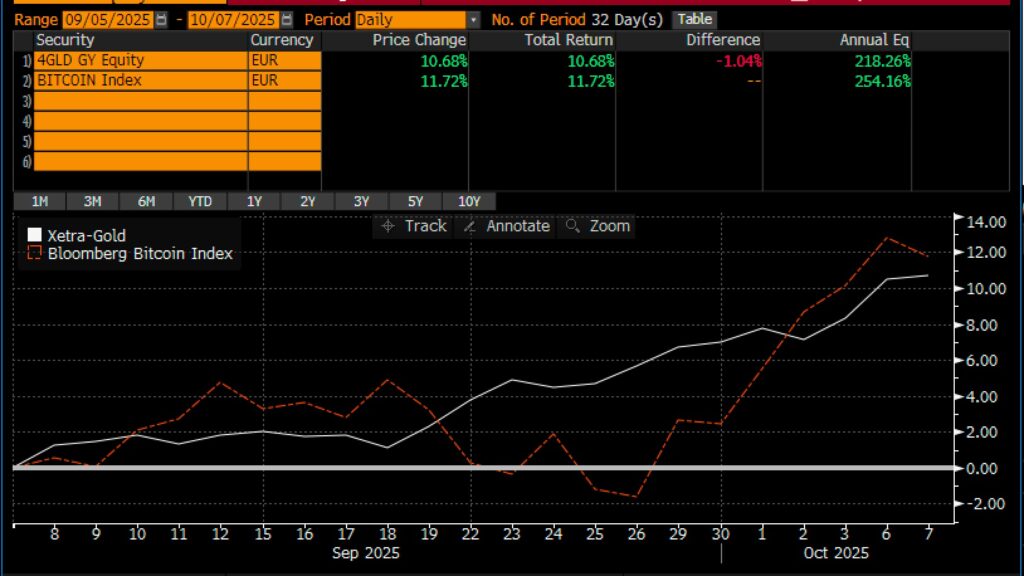
Task: Click the 09/05/2025 start date field
Action: click(x=108, y=20)
